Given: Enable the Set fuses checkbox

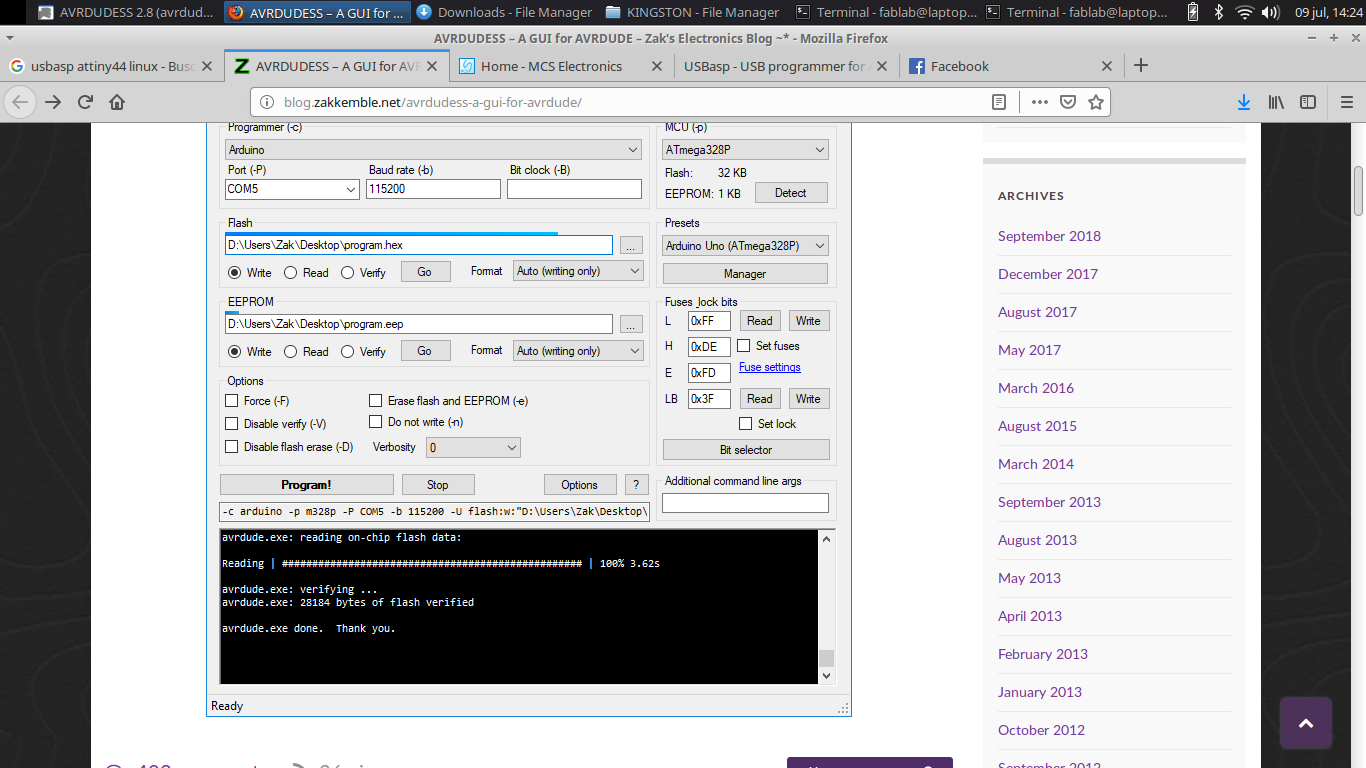Looking at the screenshot, I should [744, 346].
